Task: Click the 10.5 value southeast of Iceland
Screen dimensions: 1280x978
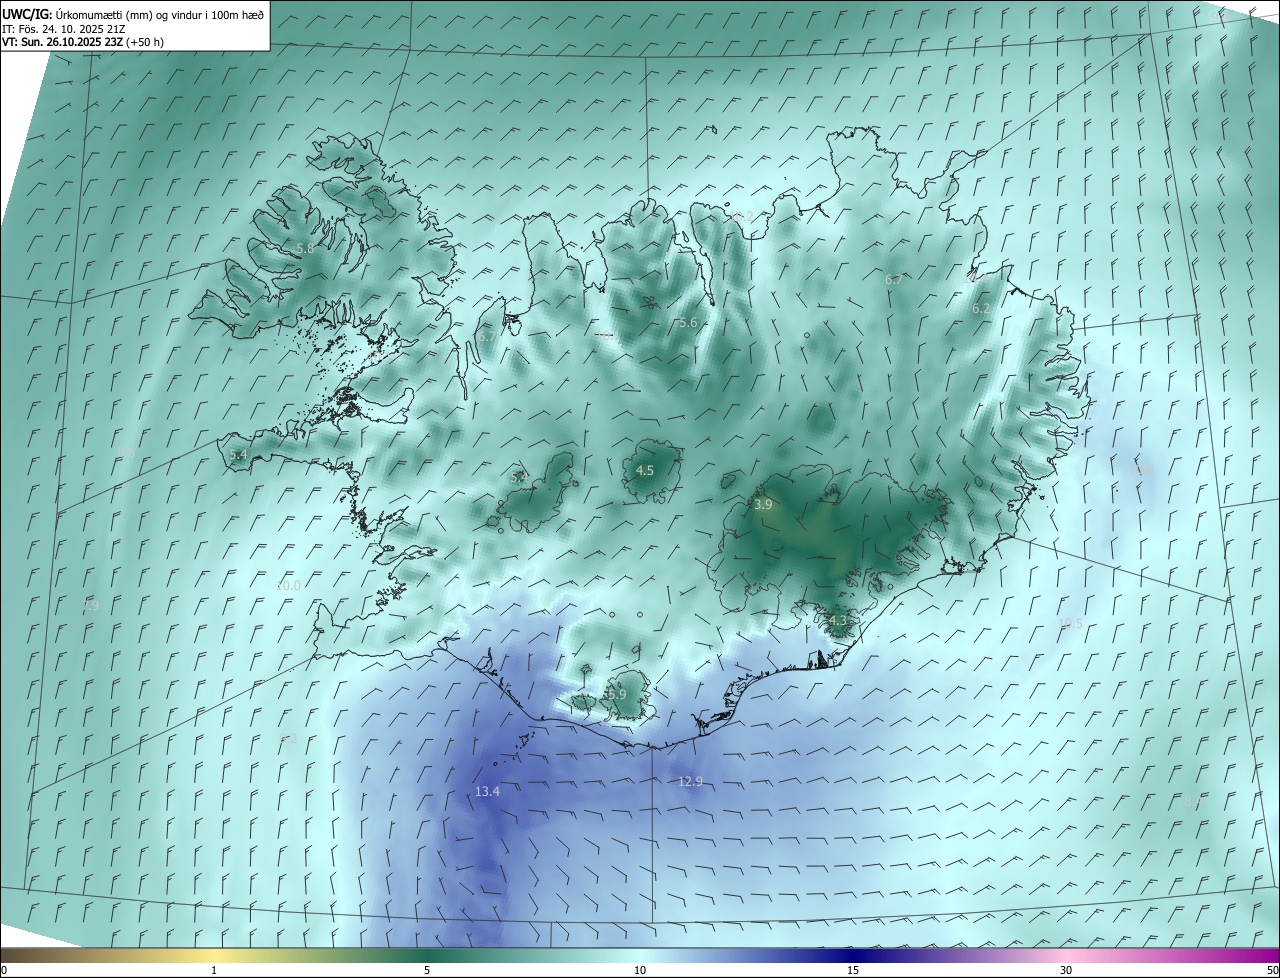Action: pos(1070,623)
